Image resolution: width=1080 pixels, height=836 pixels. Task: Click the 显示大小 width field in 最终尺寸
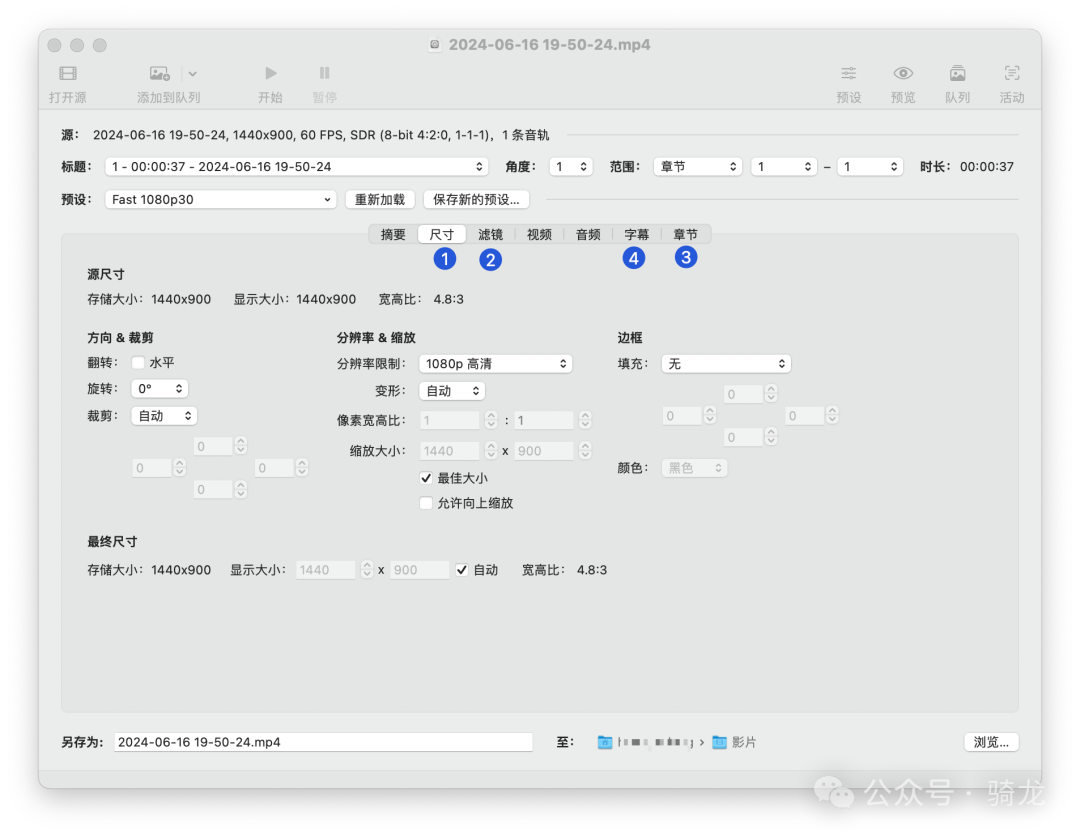[x=326, y=570]
